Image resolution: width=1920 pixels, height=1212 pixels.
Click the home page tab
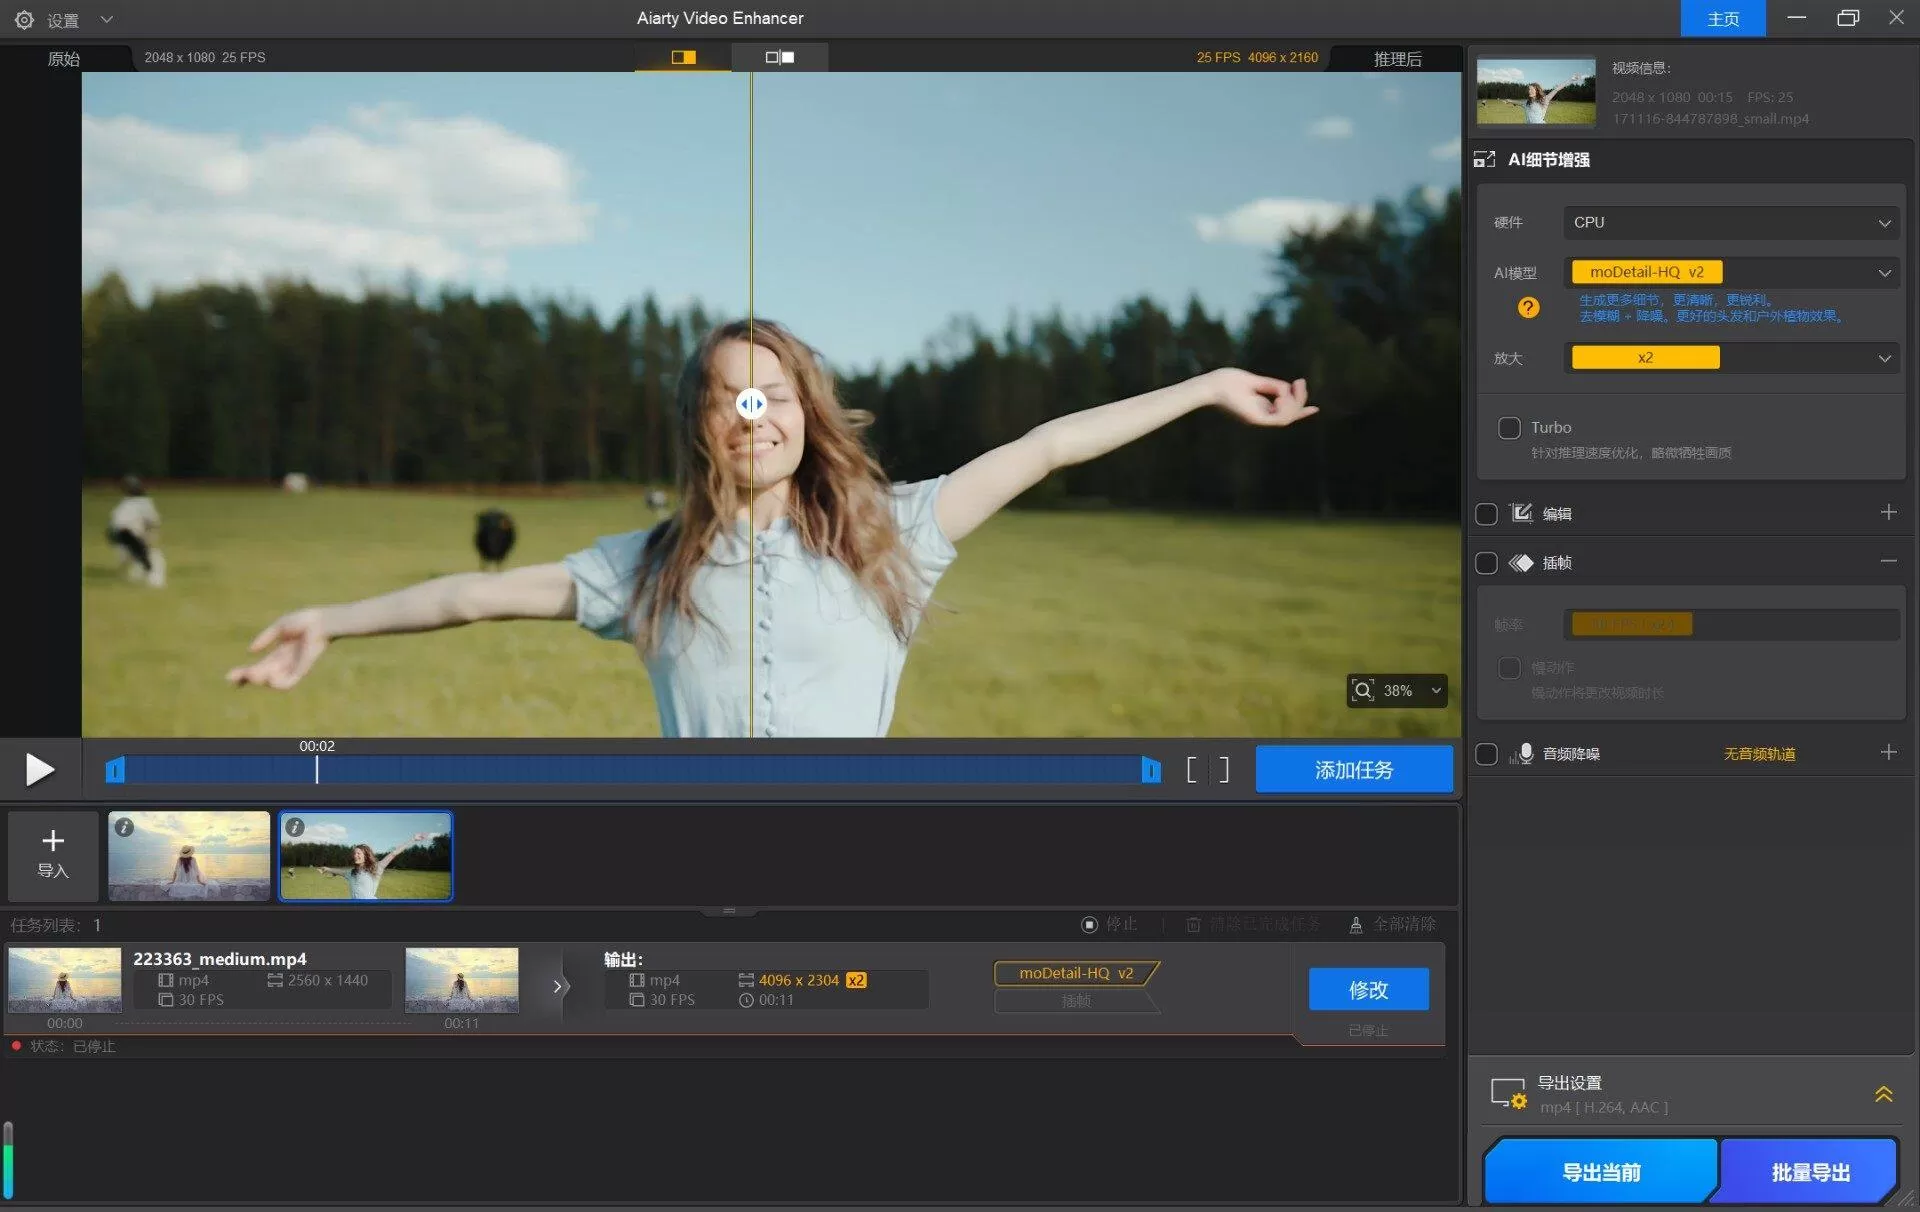click(x=1722, y=19)
